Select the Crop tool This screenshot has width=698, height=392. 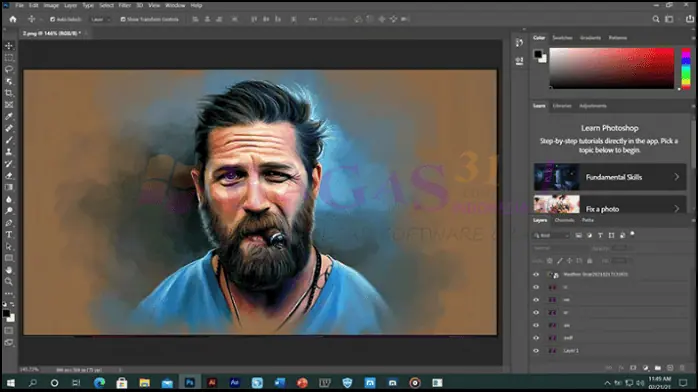9,93
